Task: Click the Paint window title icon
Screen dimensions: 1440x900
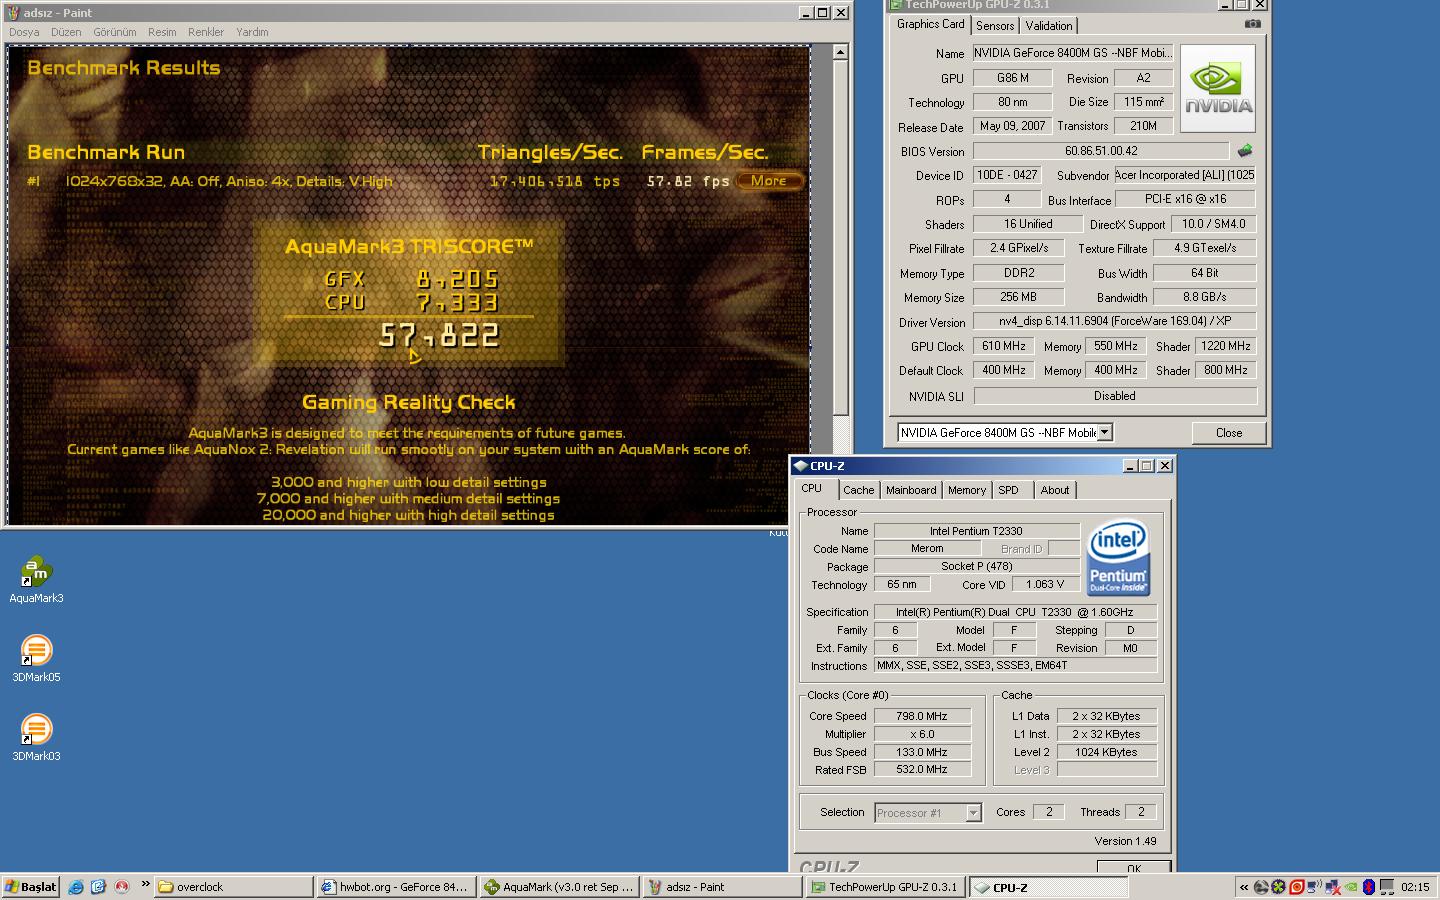Action: pos(13,13)
